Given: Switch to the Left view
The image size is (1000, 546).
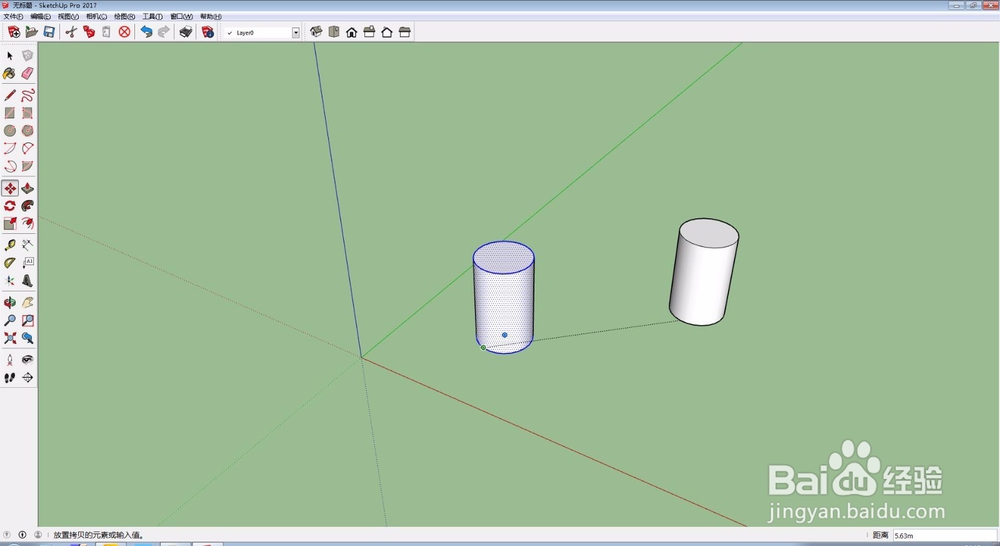Looking at the screenshot, I should pyautogui.click(x=404, y=32).
